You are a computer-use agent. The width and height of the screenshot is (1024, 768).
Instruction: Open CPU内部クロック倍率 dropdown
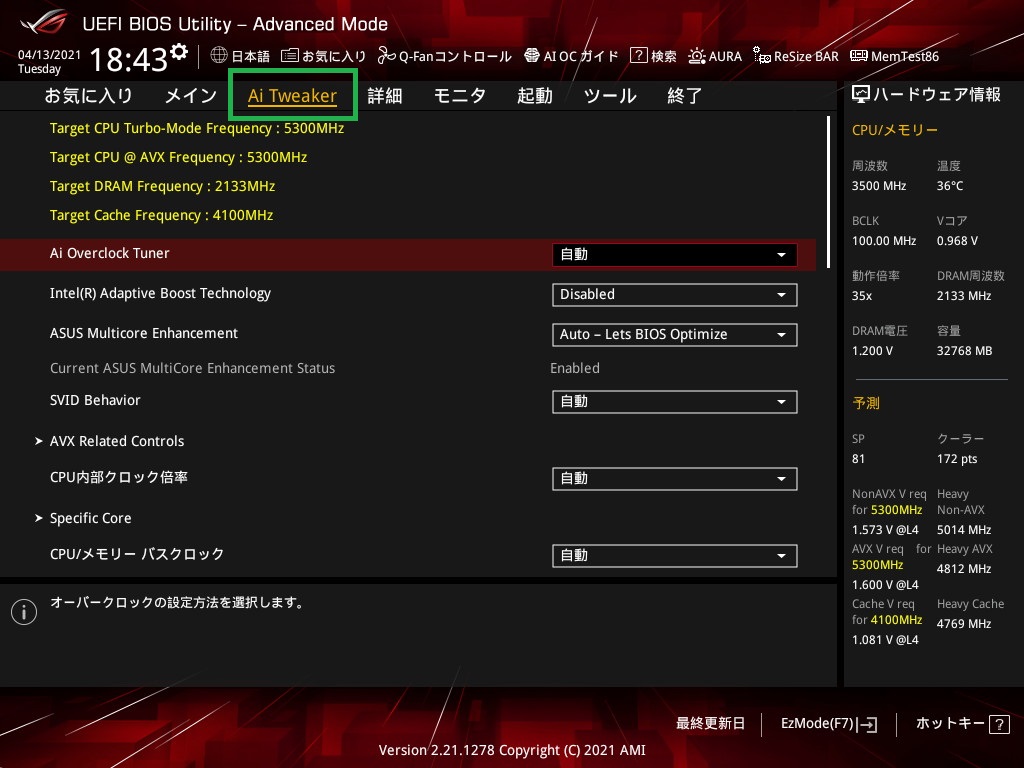point(674,479)
